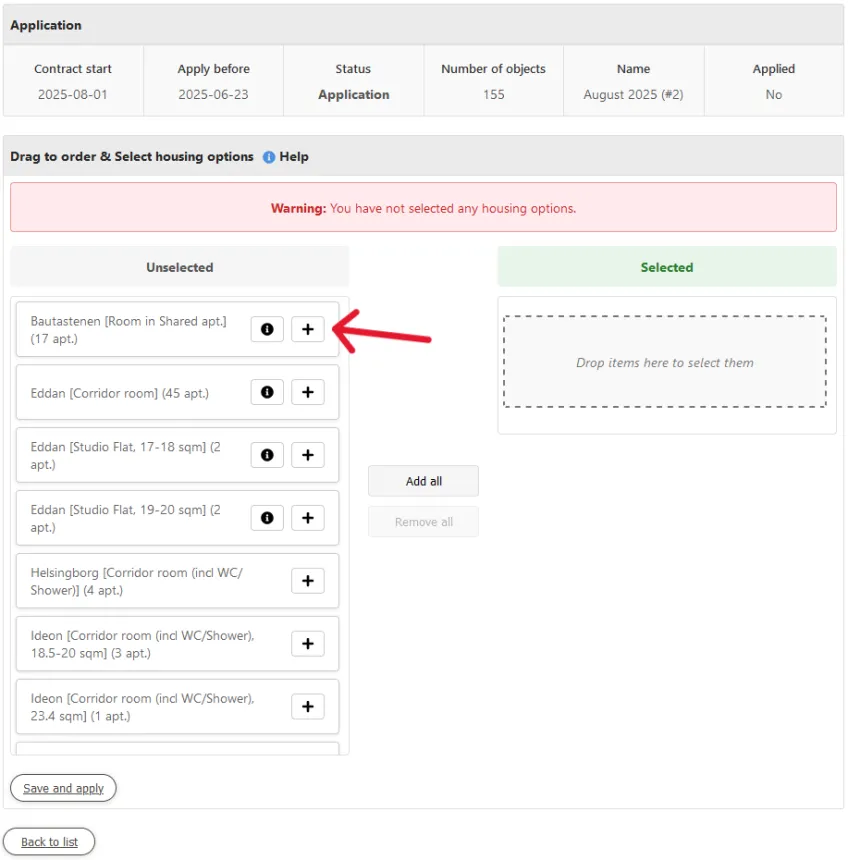Select Eddan [Studio Flat, 19-20 sqm] text
Viewport: 848px width, 860px height.
pos(126,518)
